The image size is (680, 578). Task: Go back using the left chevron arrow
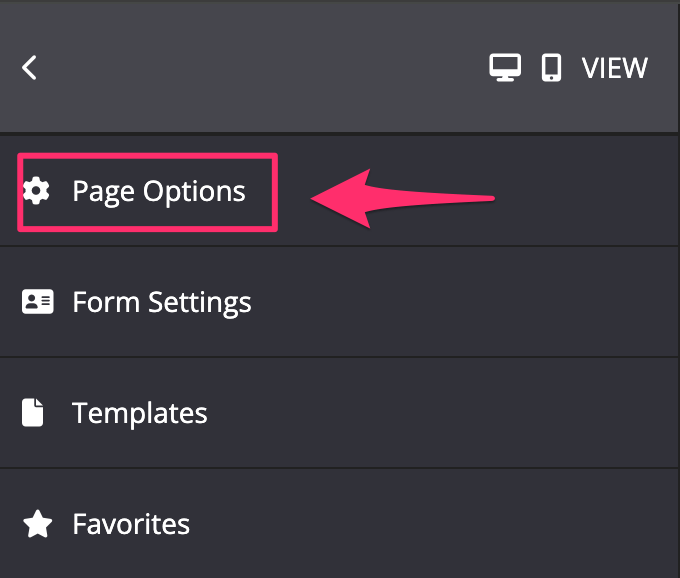pos(29,68)
